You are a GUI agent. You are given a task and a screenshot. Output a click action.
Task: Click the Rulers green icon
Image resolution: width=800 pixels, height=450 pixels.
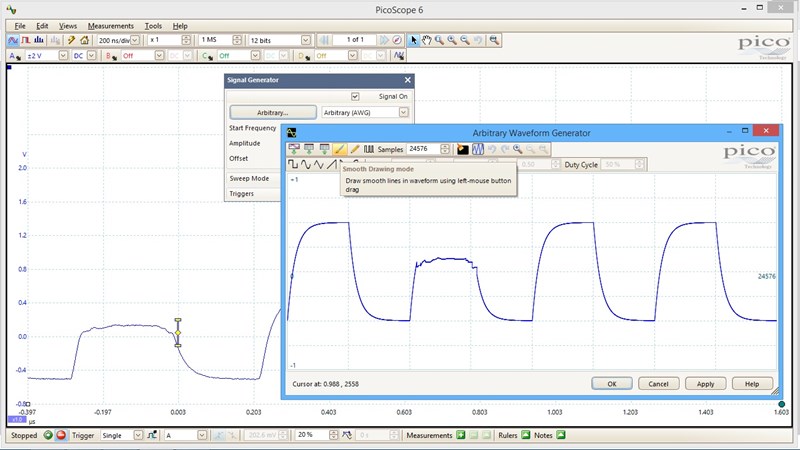[x=526, y=435]
